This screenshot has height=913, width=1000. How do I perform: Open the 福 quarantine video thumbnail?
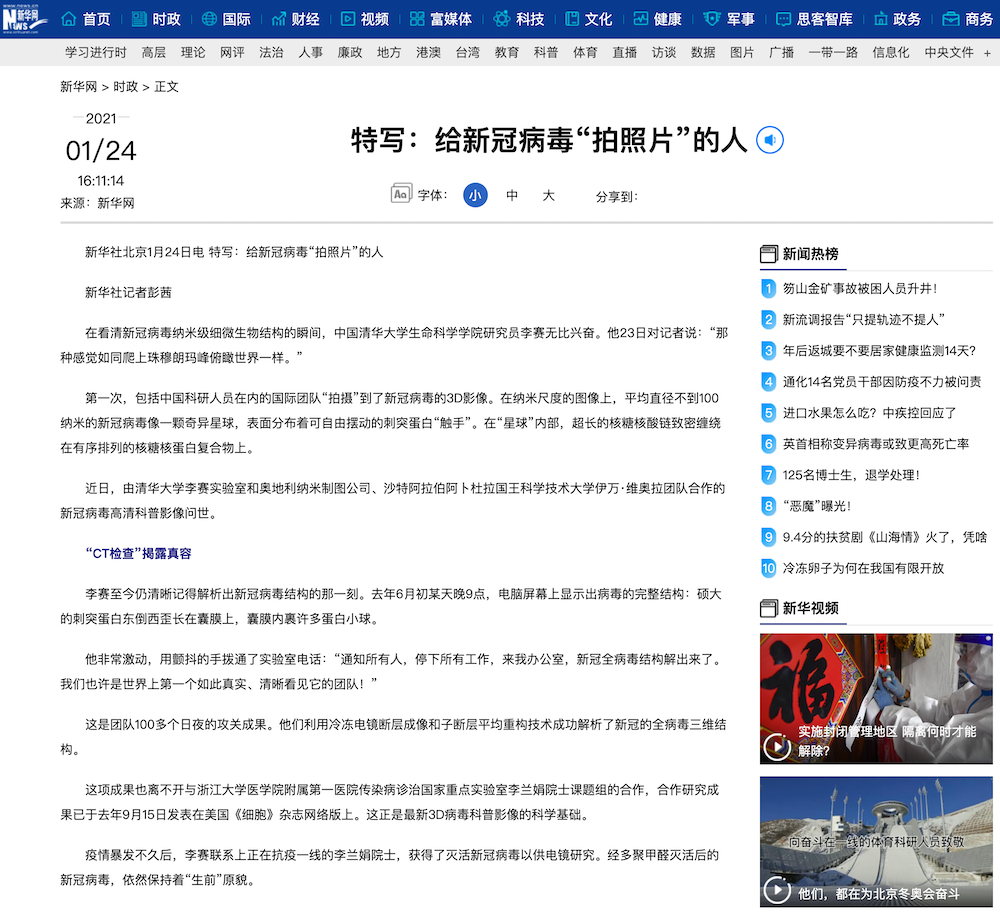coord(876,699)
